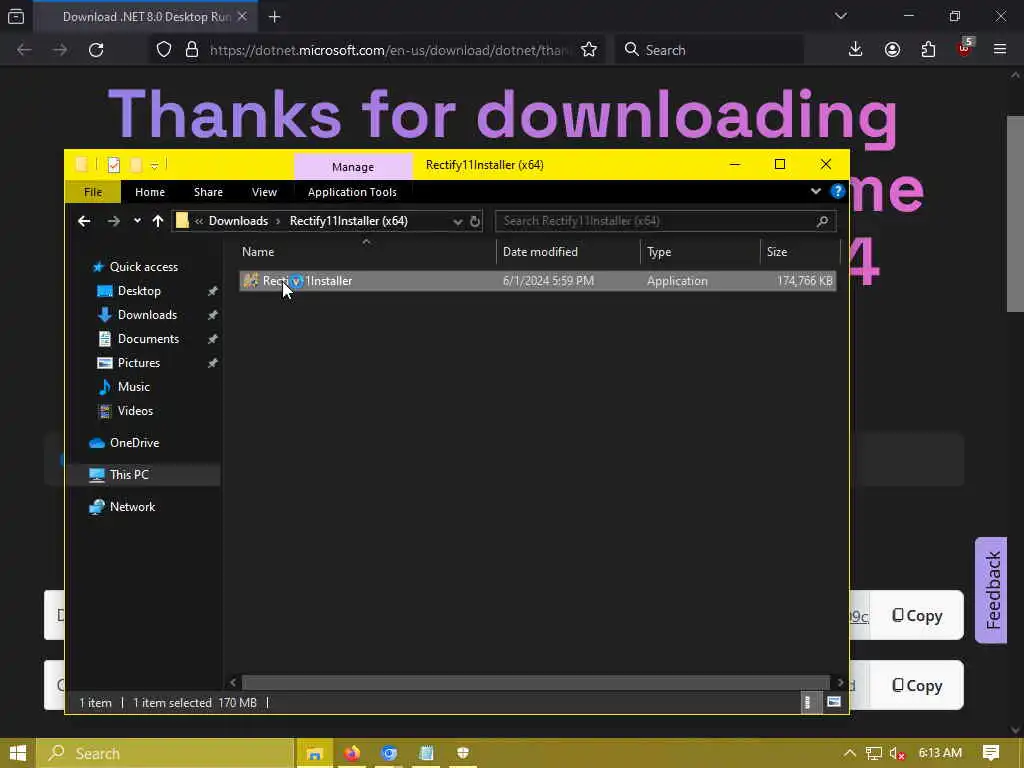Open File Explorer from taskbar
Screen dimensions: 1024x768
coord(315,754)
